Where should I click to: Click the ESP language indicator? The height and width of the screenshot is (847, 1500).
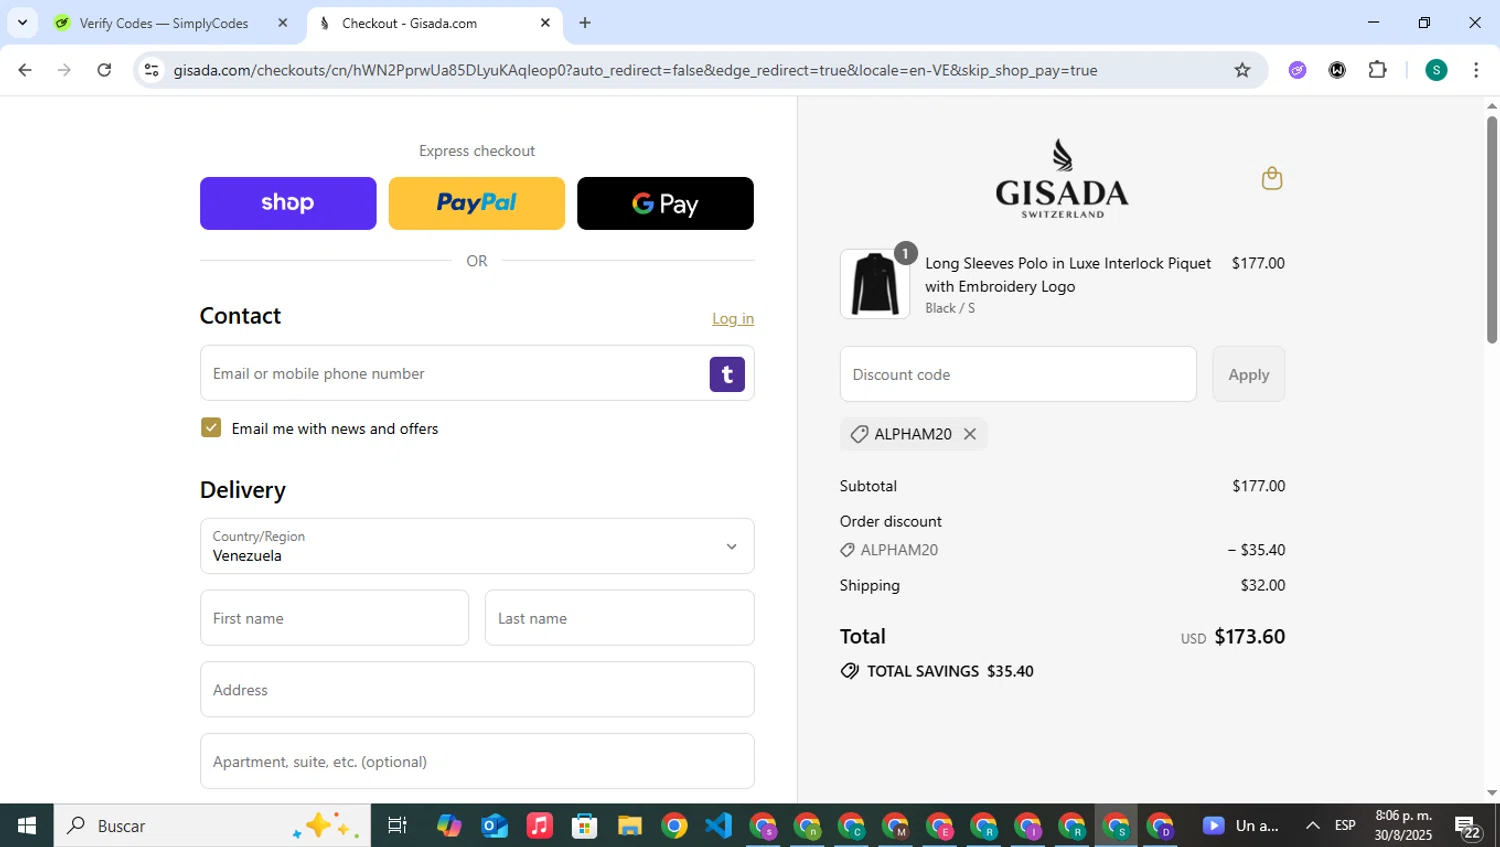[x=1345, y=826]
